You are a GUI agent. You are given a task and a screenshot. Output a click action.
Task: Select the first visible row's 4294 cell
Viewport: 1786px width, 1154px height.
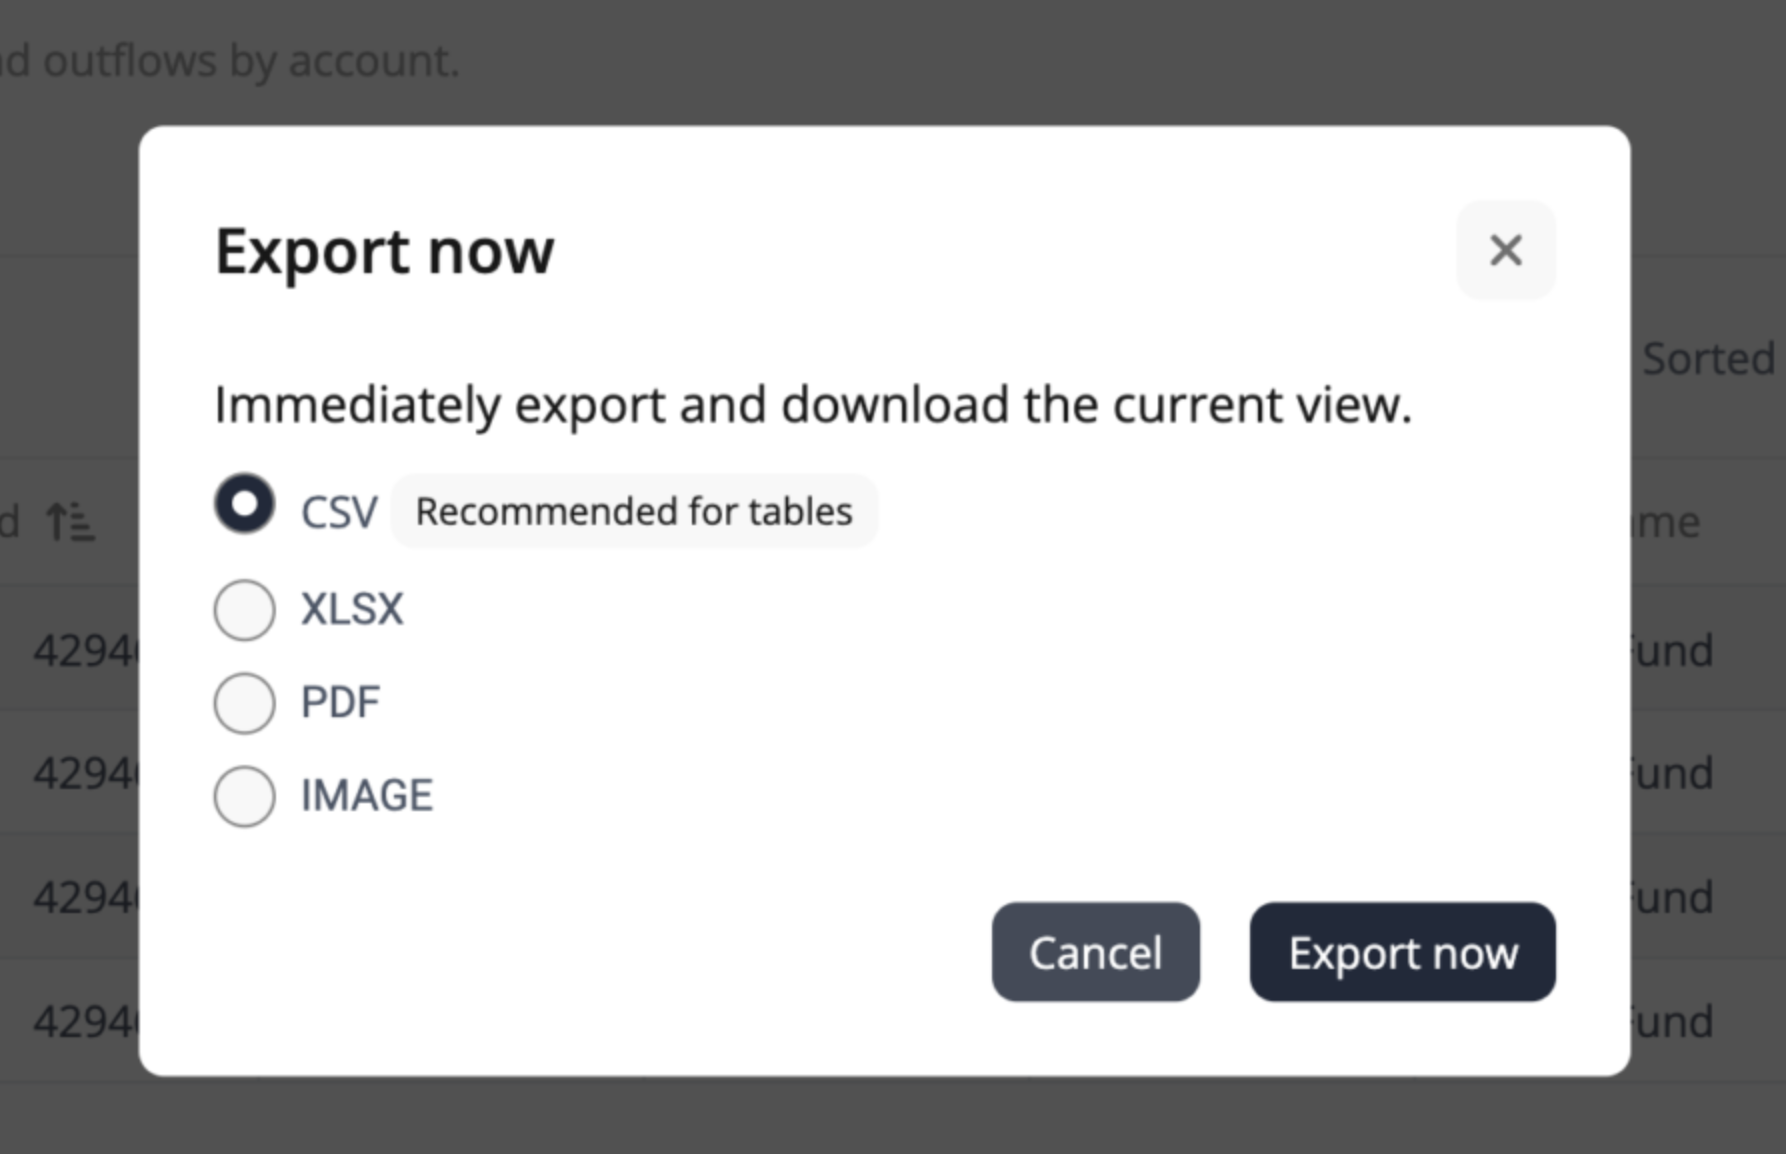click(x=86, y=651)
